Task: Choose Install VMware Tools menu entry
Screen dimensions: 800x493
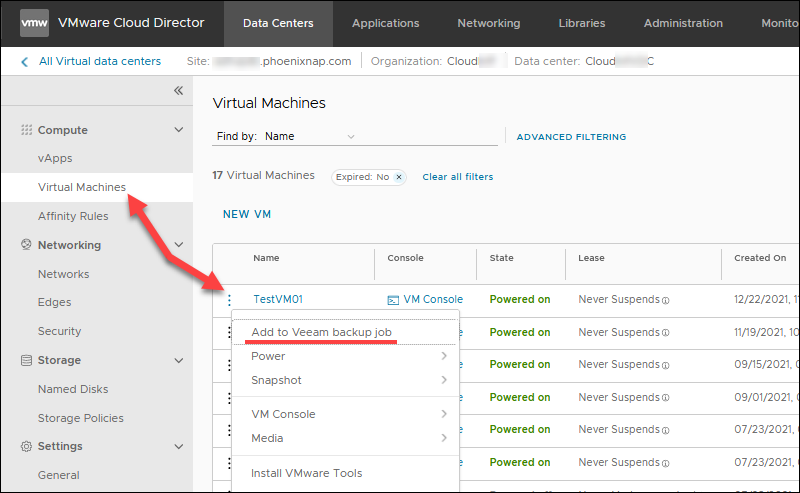Action: click(x=307, y=473)
